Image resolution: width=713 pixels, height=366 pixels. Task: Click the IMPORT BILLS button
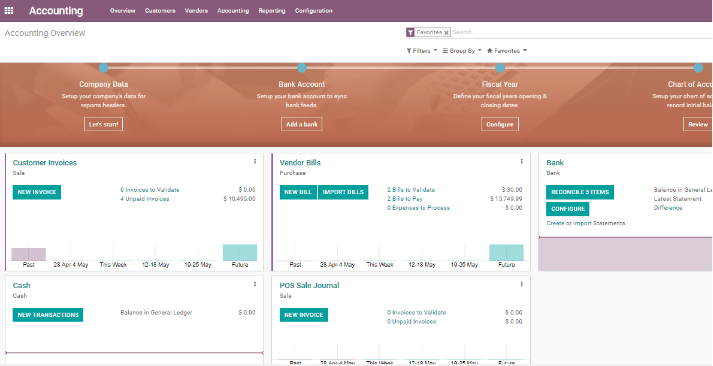pos(343,192)
